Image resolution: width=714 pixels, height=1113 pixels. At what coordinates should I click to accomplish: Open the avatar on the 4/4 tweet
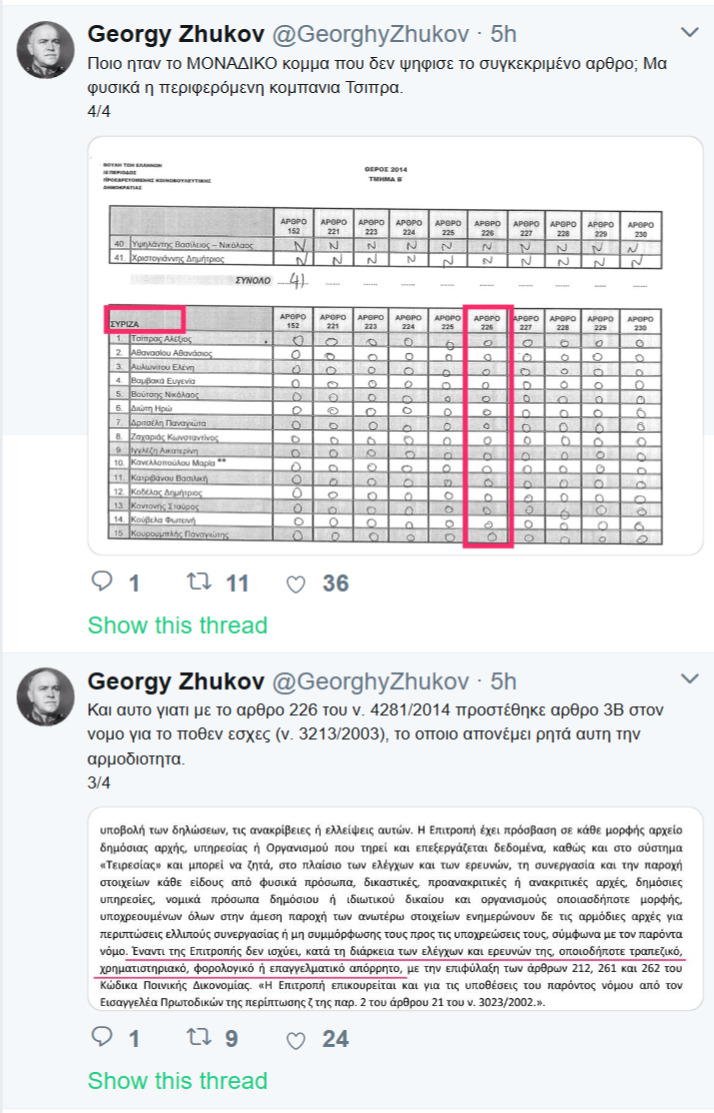[45, 50]
